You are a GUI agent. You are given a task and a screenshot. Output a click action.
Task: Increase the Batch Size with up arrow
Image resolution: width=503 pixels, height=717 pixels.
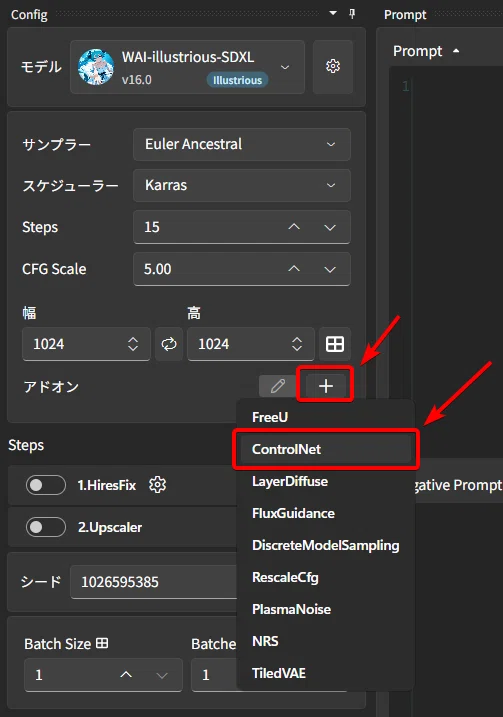pos(126,675)
